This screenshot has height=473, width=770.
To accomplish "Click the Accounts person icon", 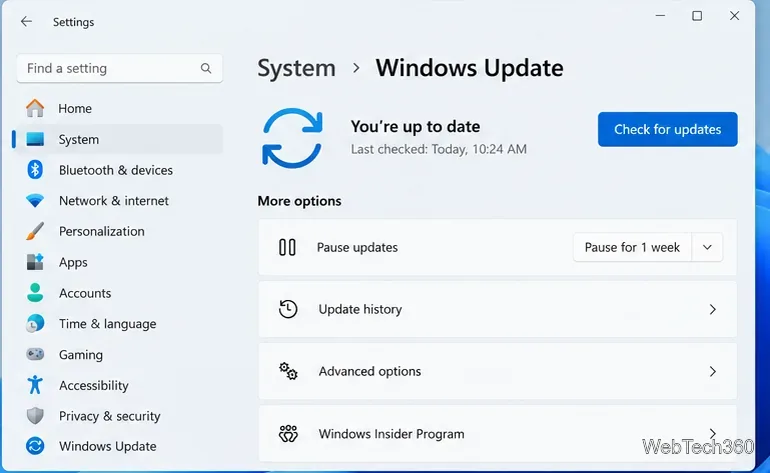I will click(35, 293).
